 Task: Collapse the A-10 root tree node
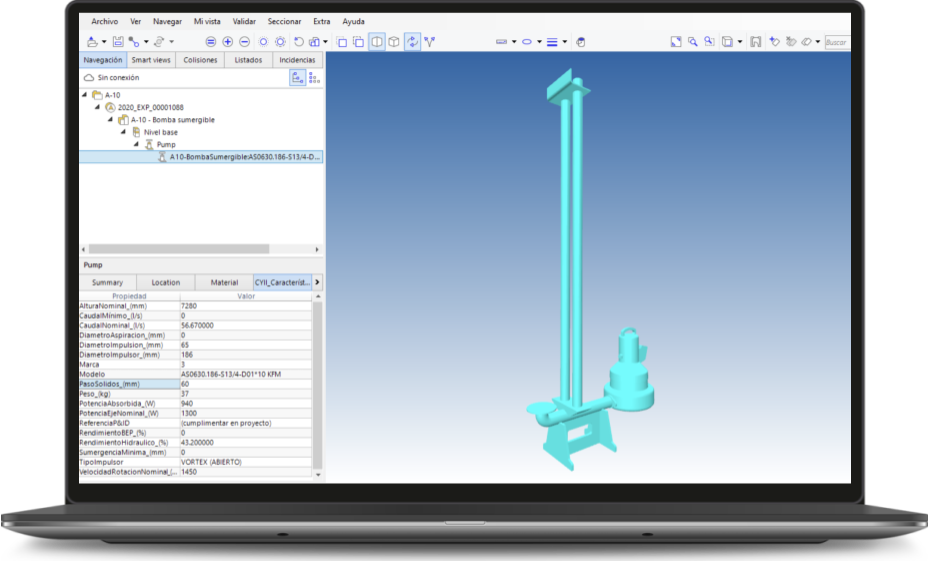(x=85, y=95)
